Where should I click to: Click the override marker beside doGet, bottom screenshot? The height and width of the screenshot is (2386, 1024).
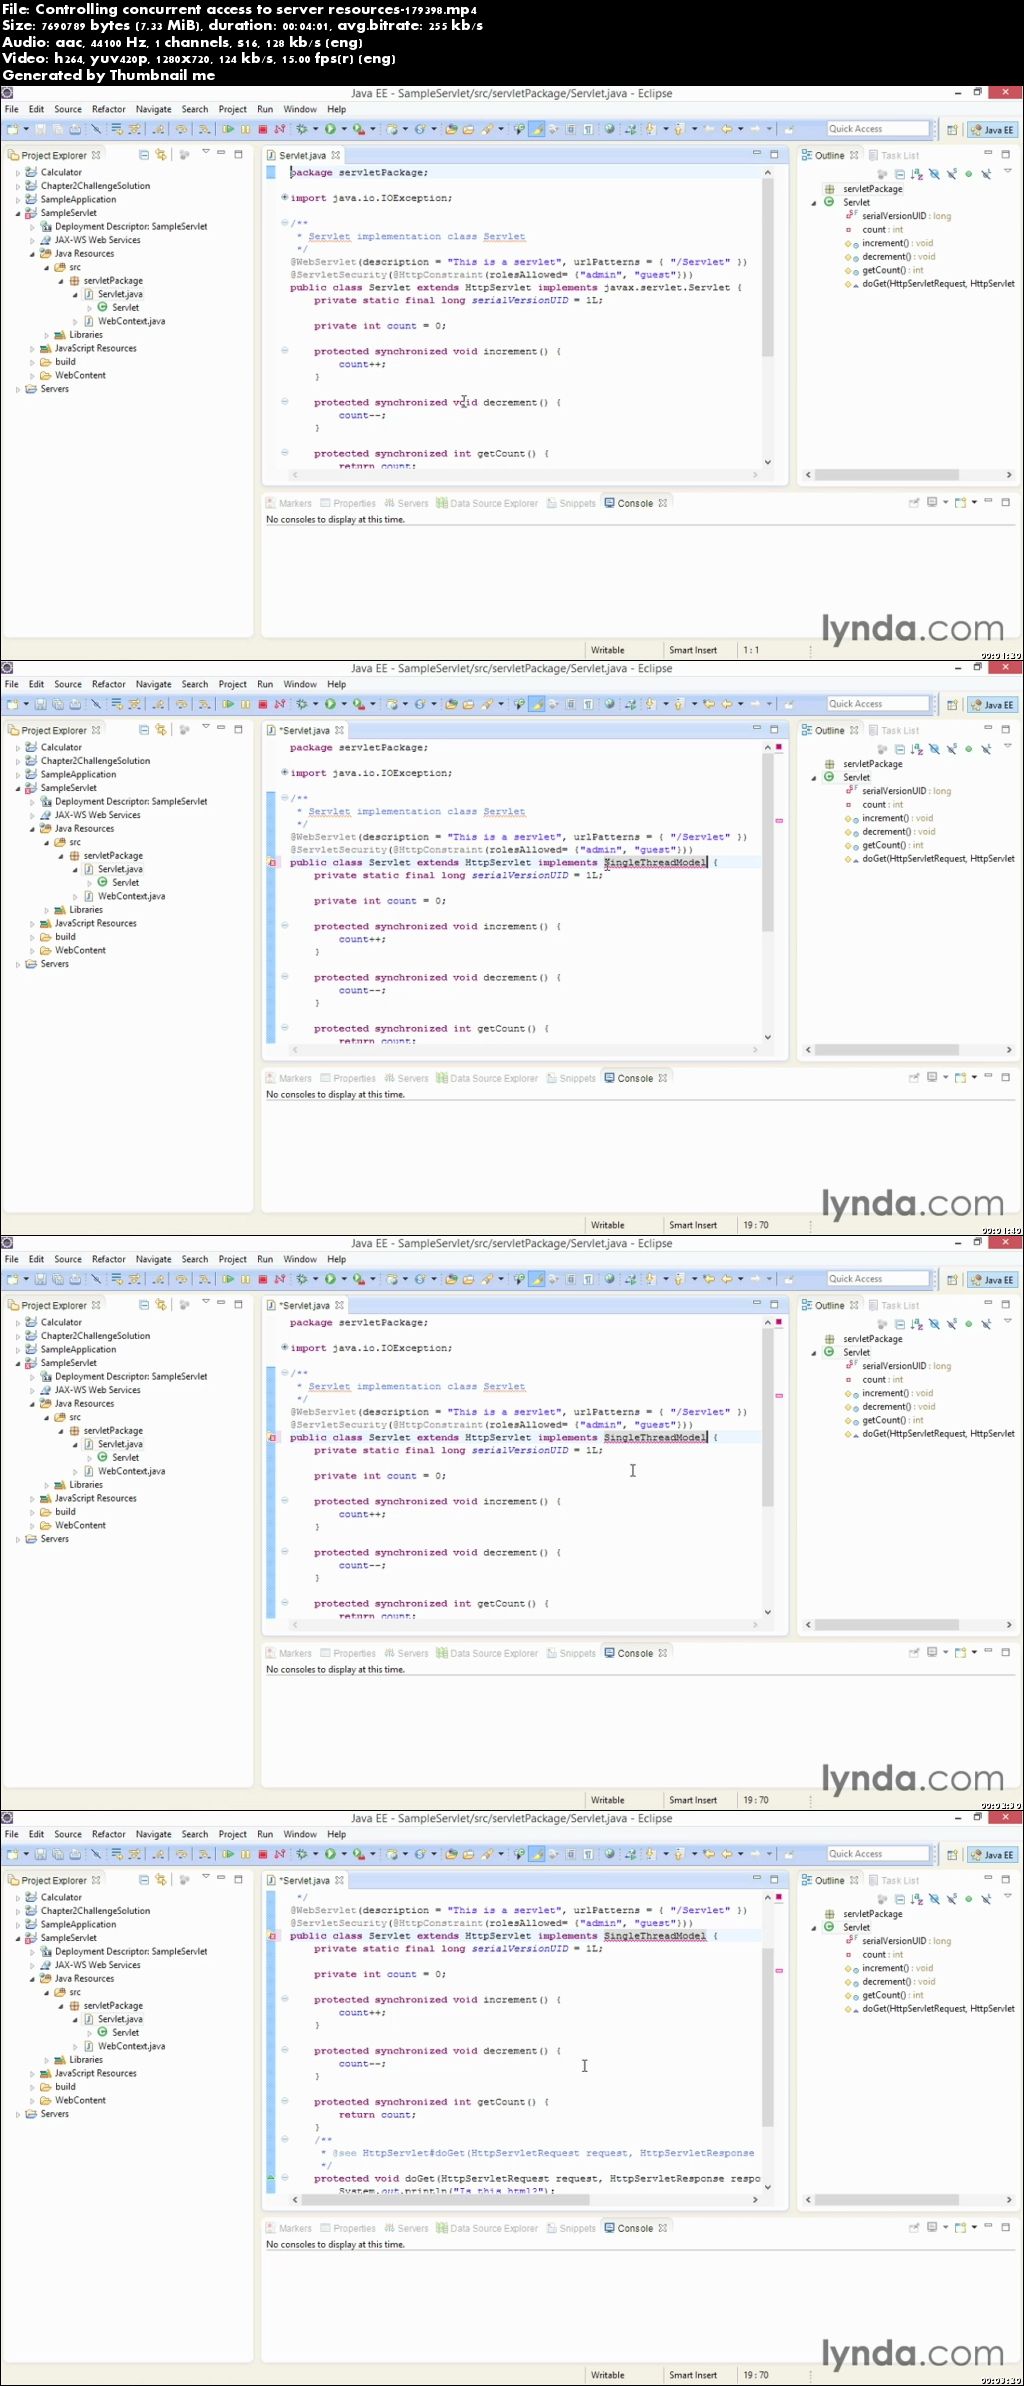point(271,2178)
